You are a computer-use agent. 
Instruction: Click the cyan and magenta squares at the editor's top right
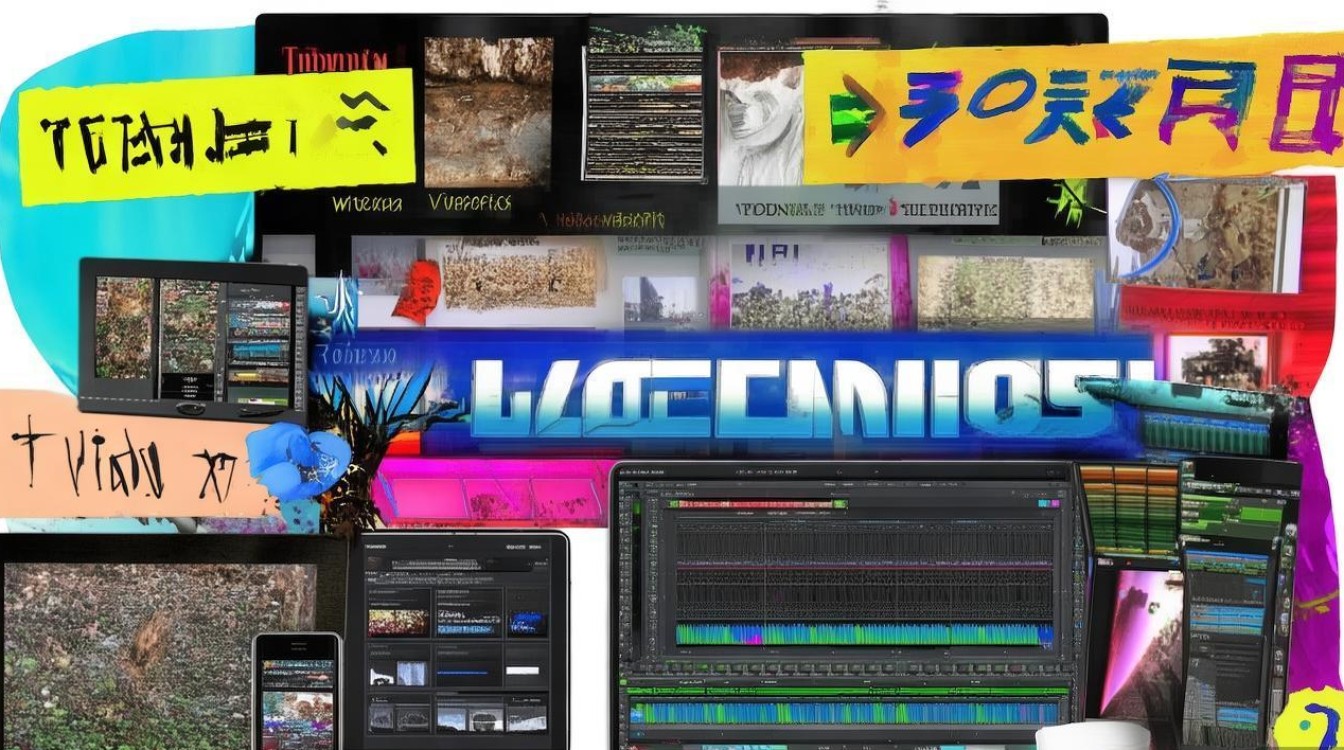[x=1046, y=504]
